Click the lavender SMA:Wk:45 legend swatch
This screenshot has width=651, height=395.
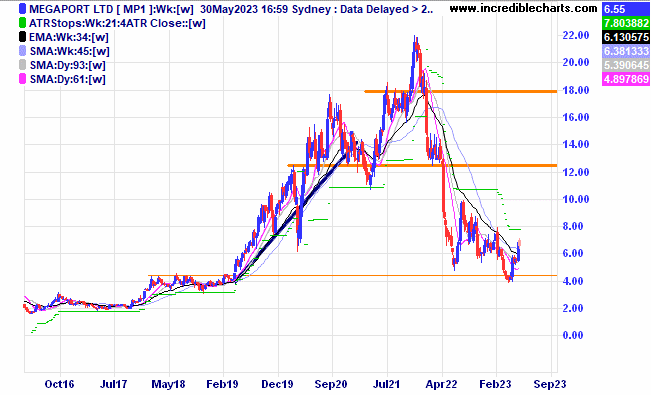22,51
